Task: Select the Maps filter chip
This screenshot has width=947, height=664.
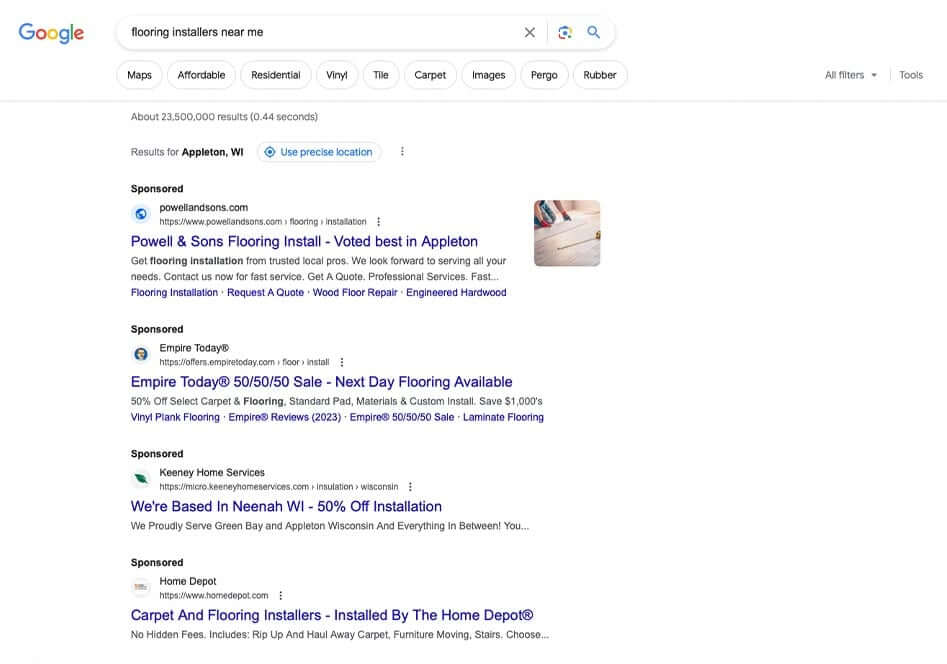Action: (139, 75)
